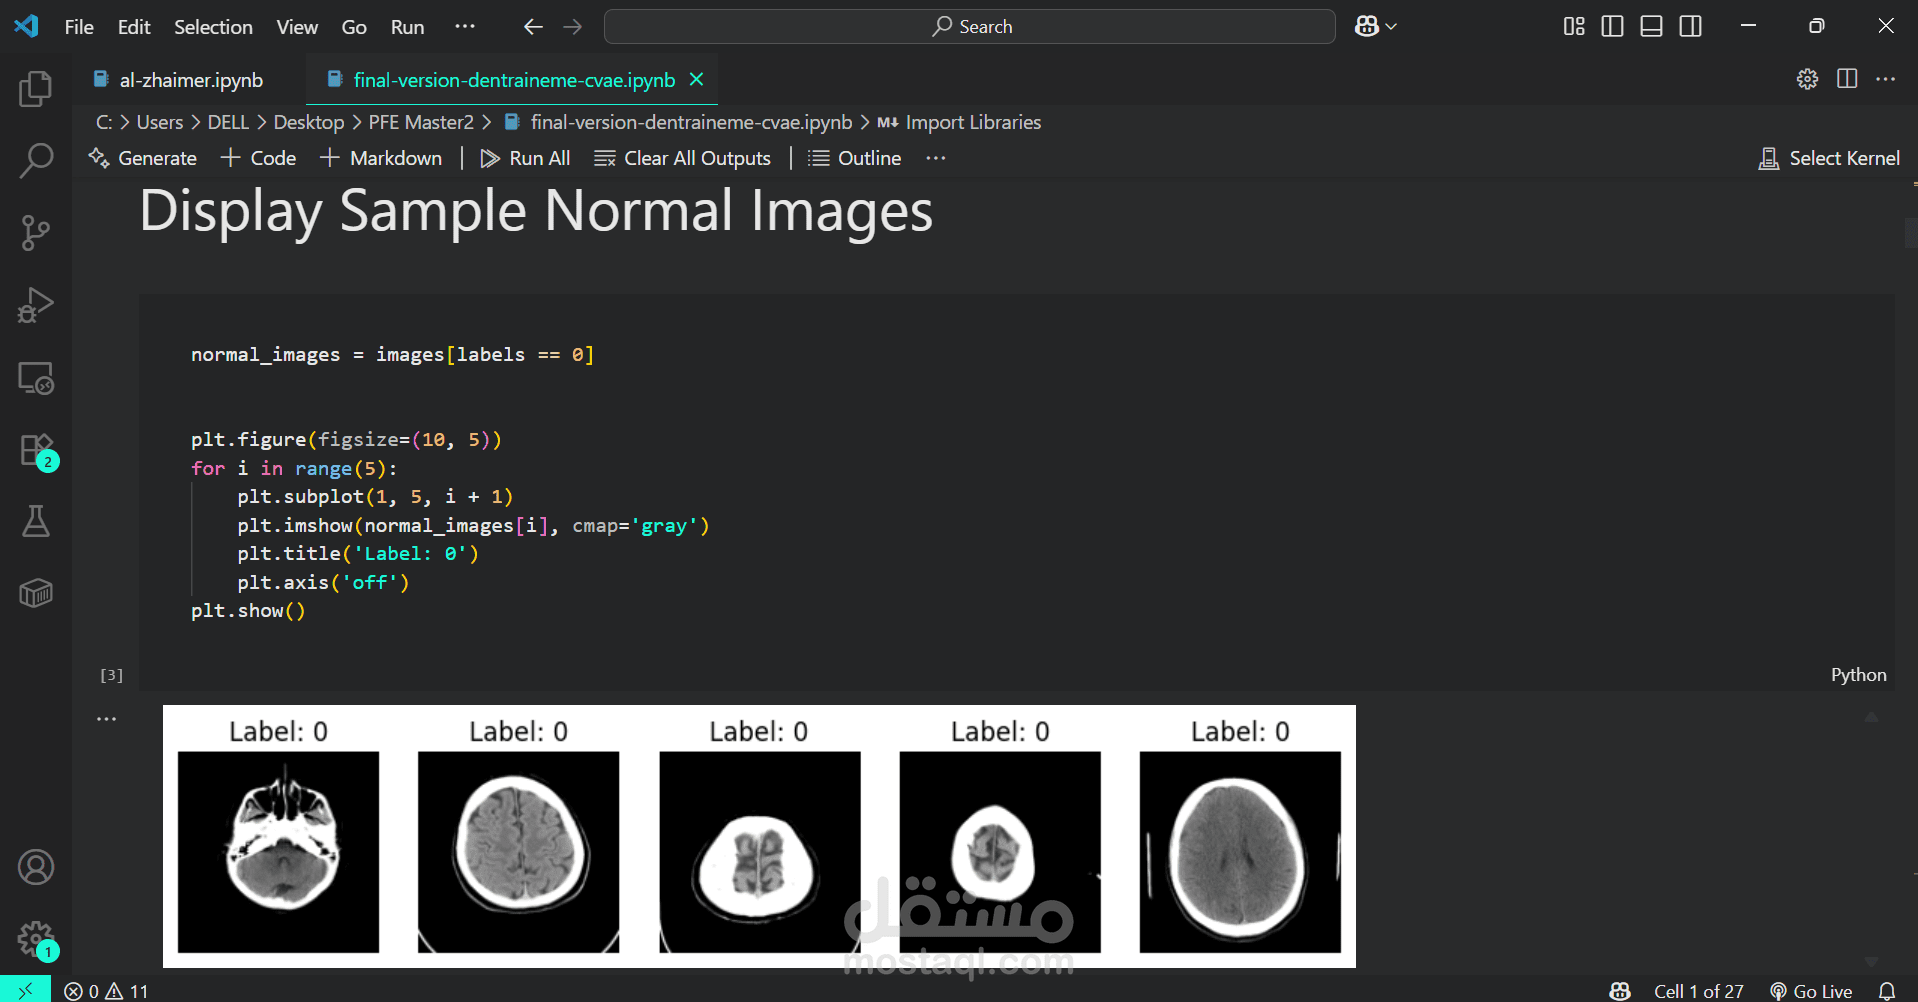Open the Remote Explorer view
The height and width of the screenshot is (1002, 1918).
36,378
